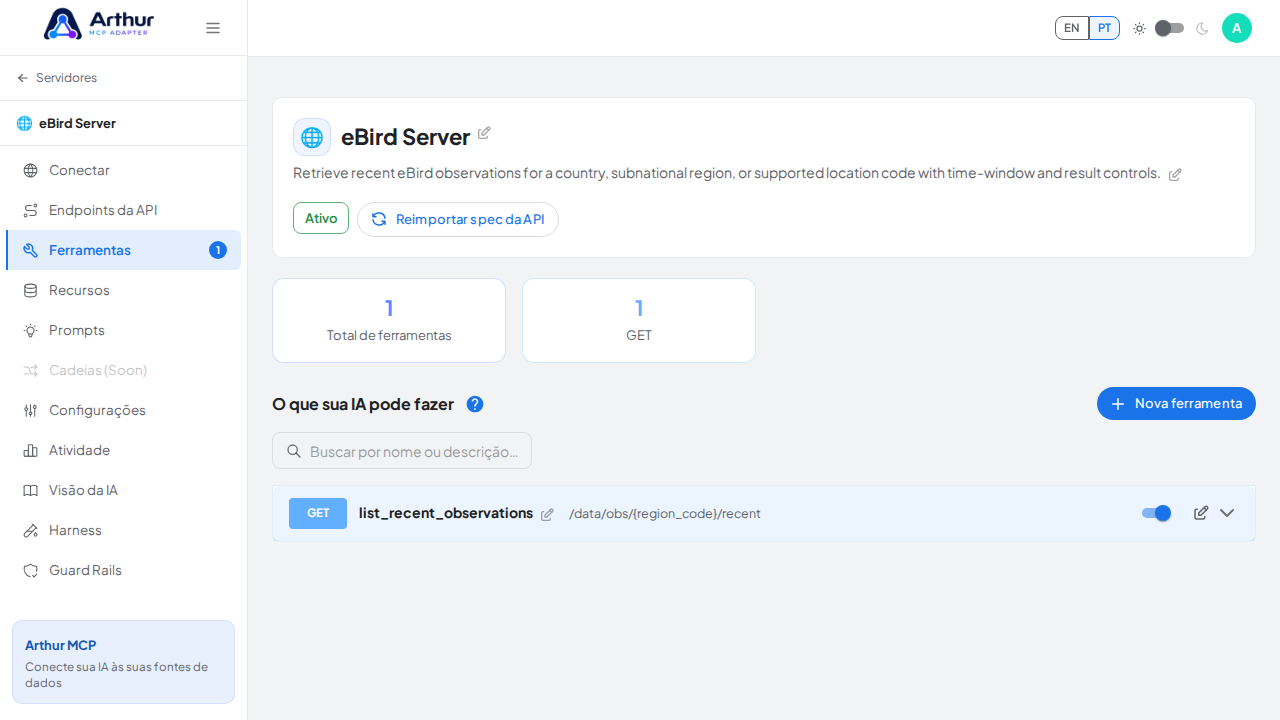Open the Conectar section

(x=123, y=170)
